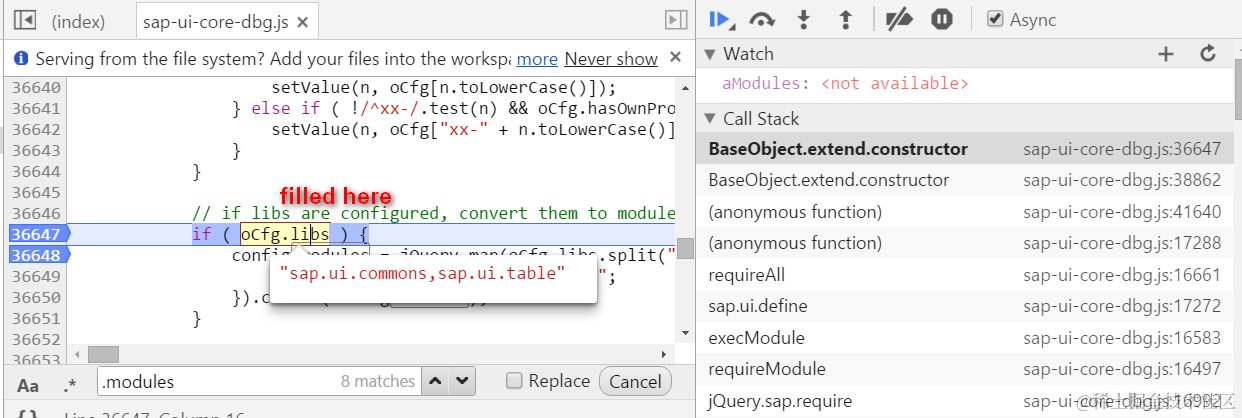Viewport: 1242px width, 418px height.
Task: Focus the .modules search field
Action: pos(258,381)
